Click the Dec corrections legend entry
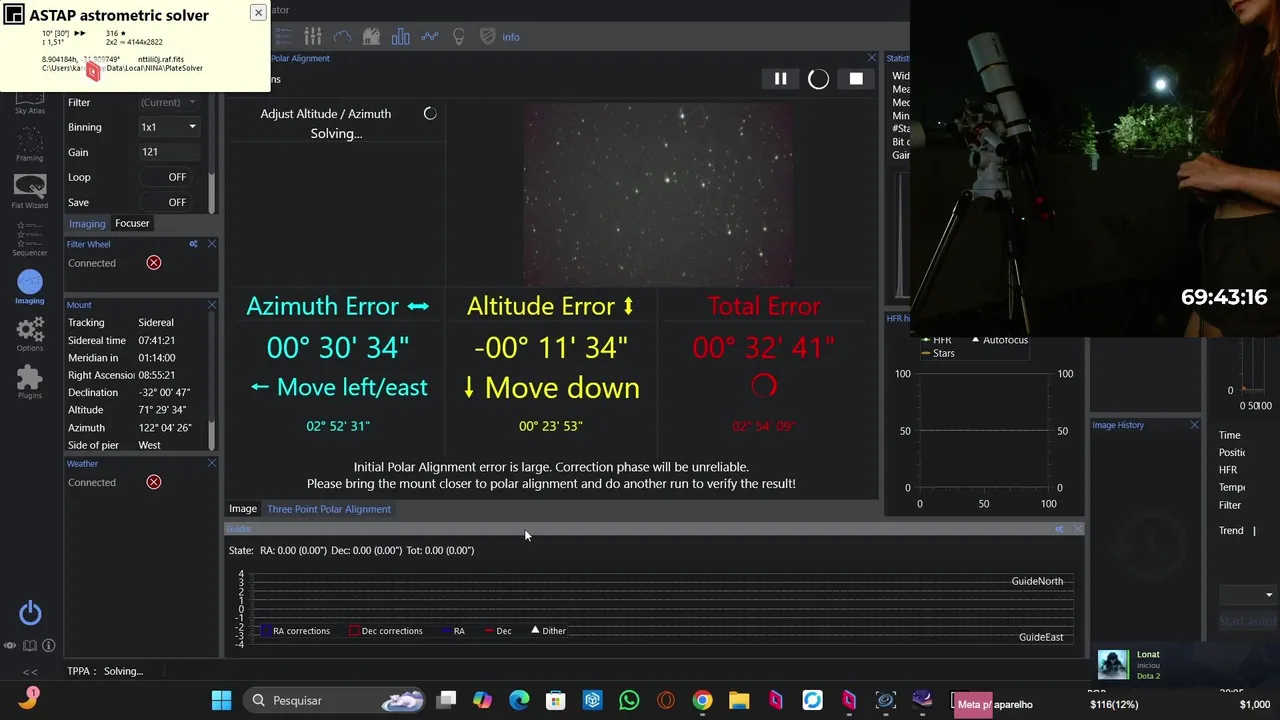The image size is (1280, 720). point(385,631)
